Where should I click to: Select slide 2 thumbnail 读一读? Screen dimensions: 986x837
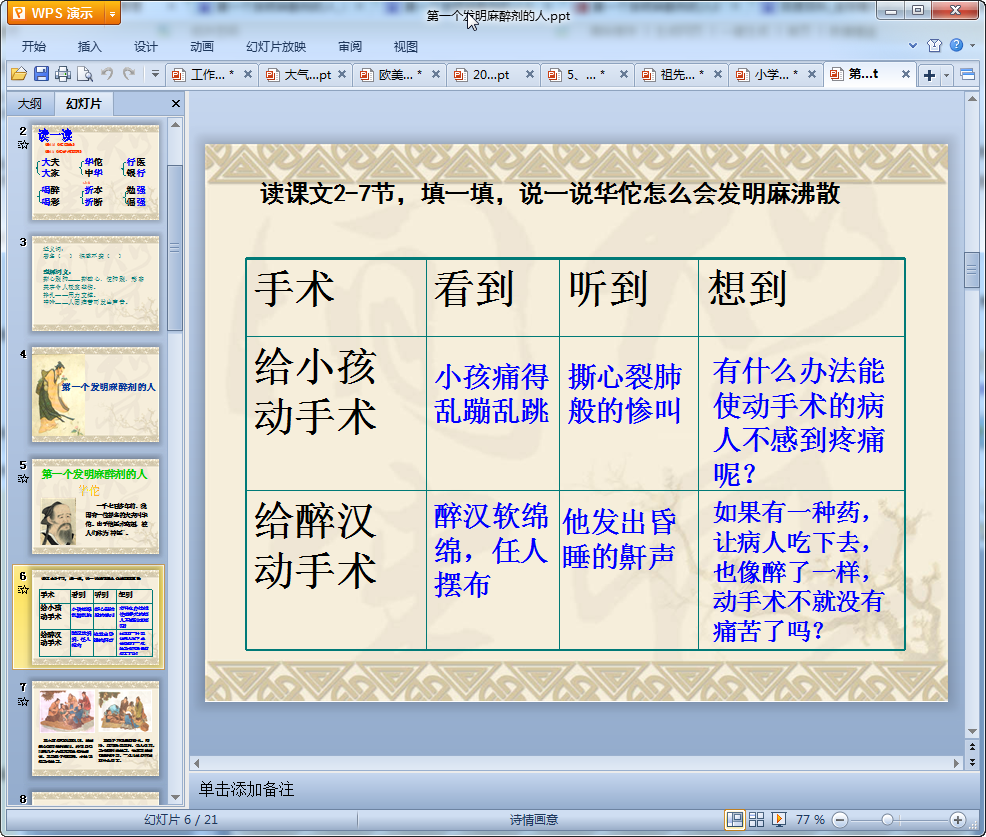(x=96, y=172)
